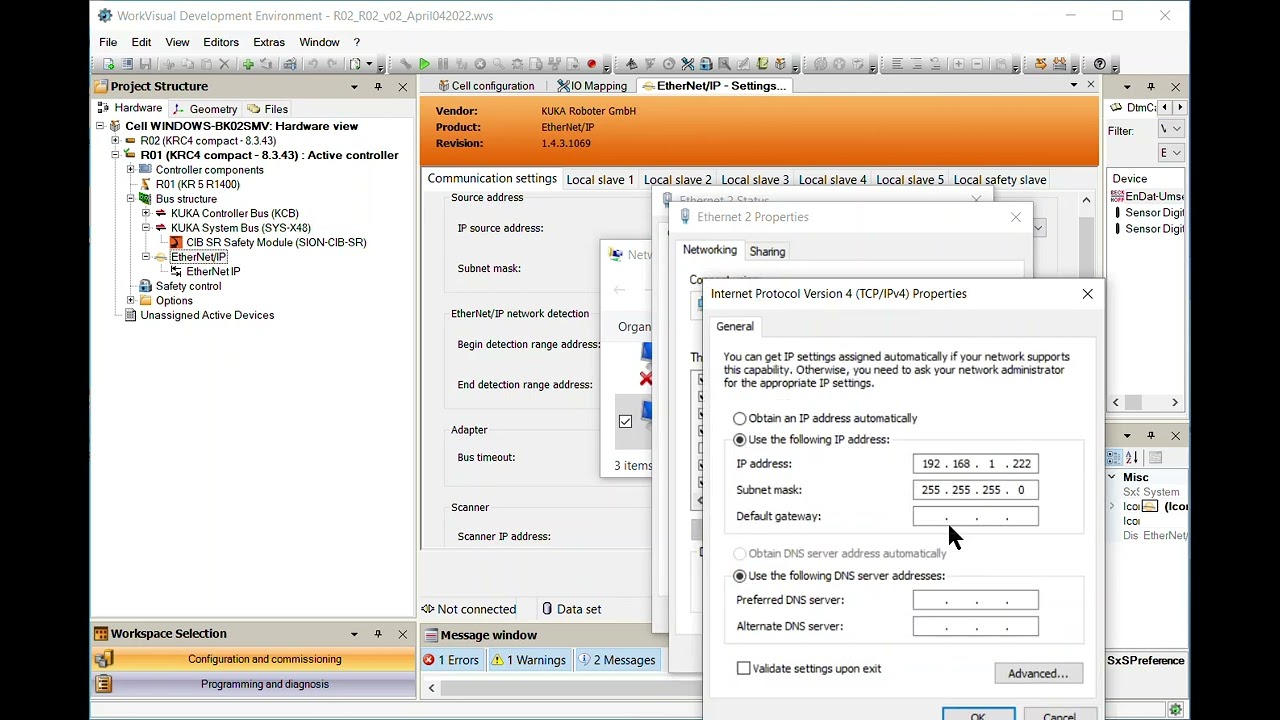Select Obtain an IP address automatically
The width and height of the screenshot is (1280, 720).
click(740, 419)
